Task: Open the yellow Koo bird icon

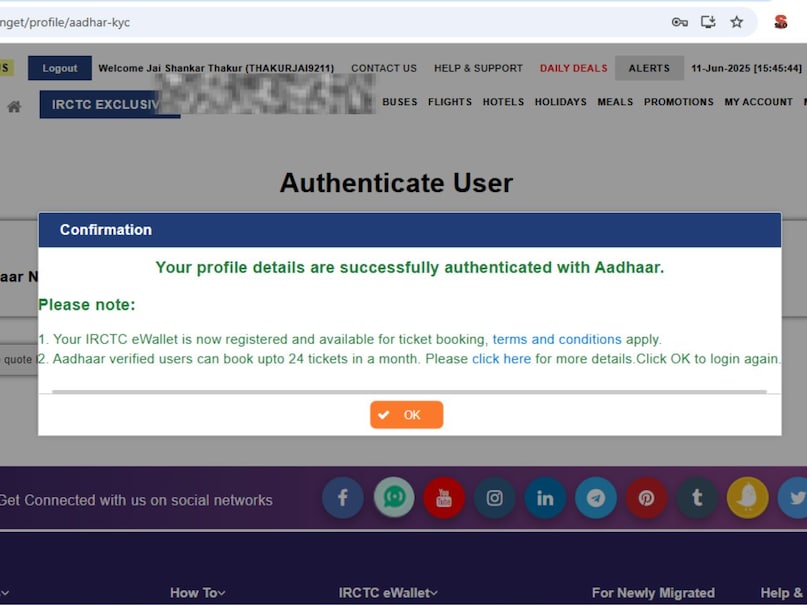Action: tap(747, 497)
